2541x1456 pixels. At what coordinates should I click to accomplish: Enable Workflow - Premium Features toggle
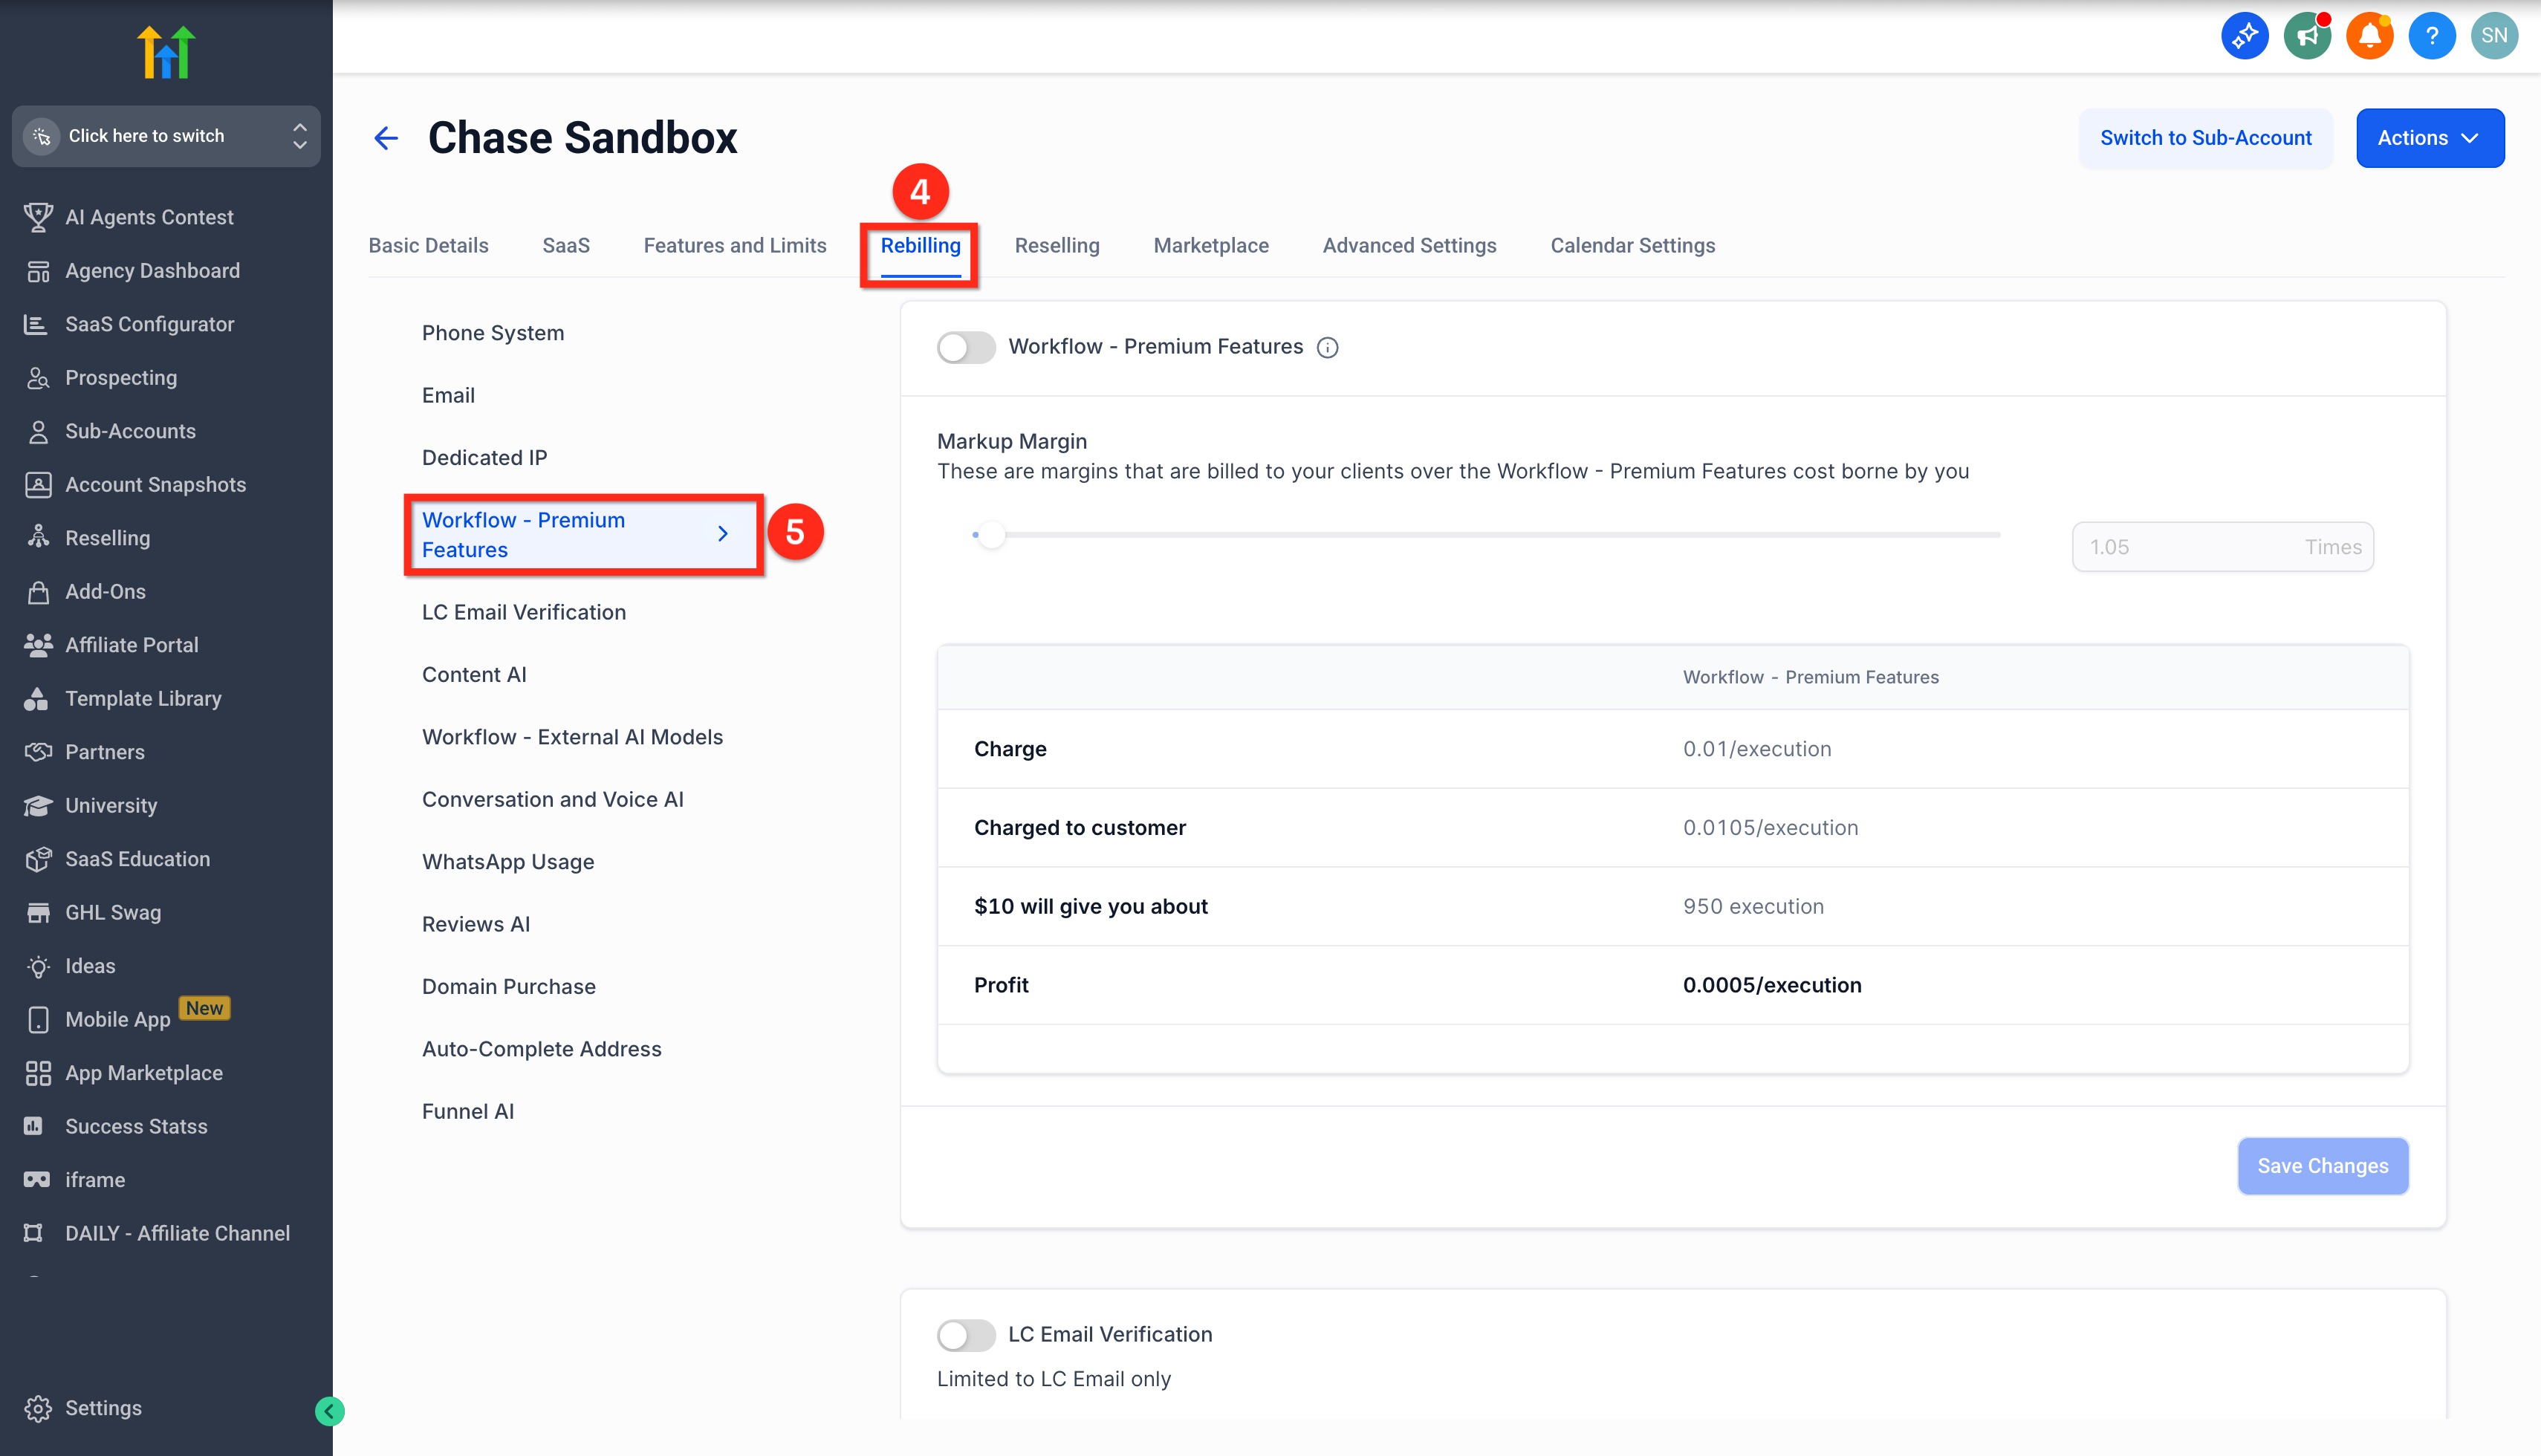965,347
